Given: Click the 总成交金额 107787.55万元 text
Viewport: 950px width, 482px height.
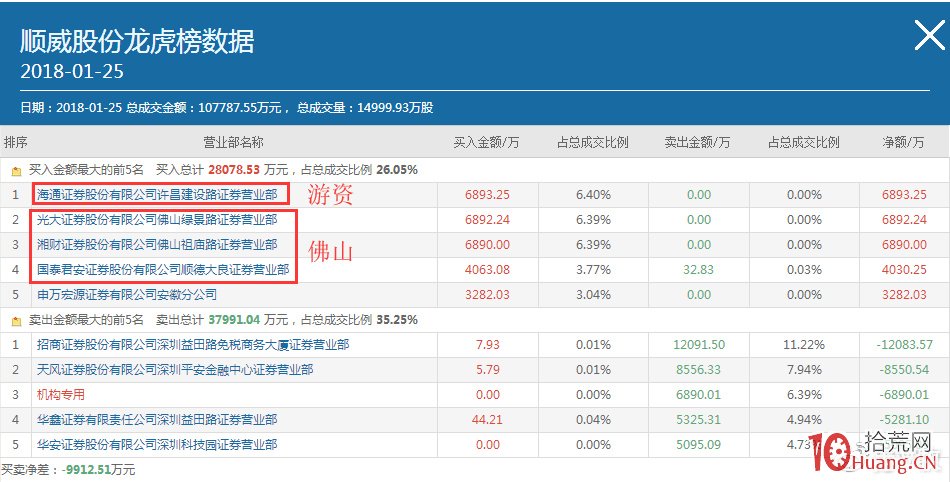Looking at the screenshot, I should 204,108.
